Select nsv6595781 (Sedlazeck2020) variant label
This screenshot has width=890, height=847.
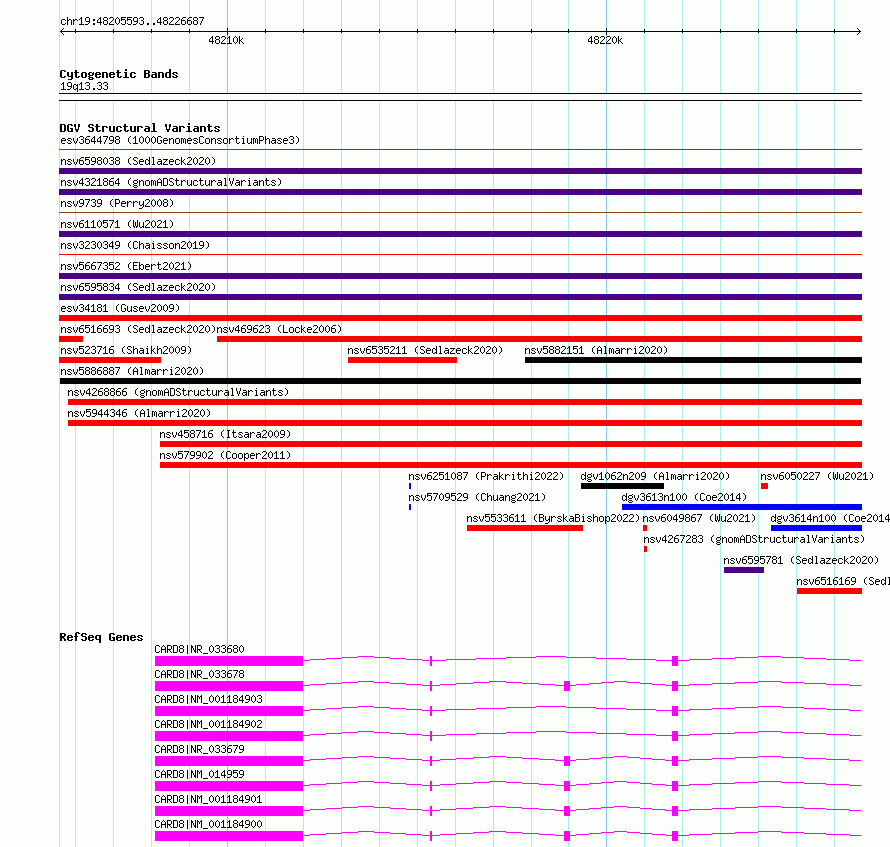801,560
